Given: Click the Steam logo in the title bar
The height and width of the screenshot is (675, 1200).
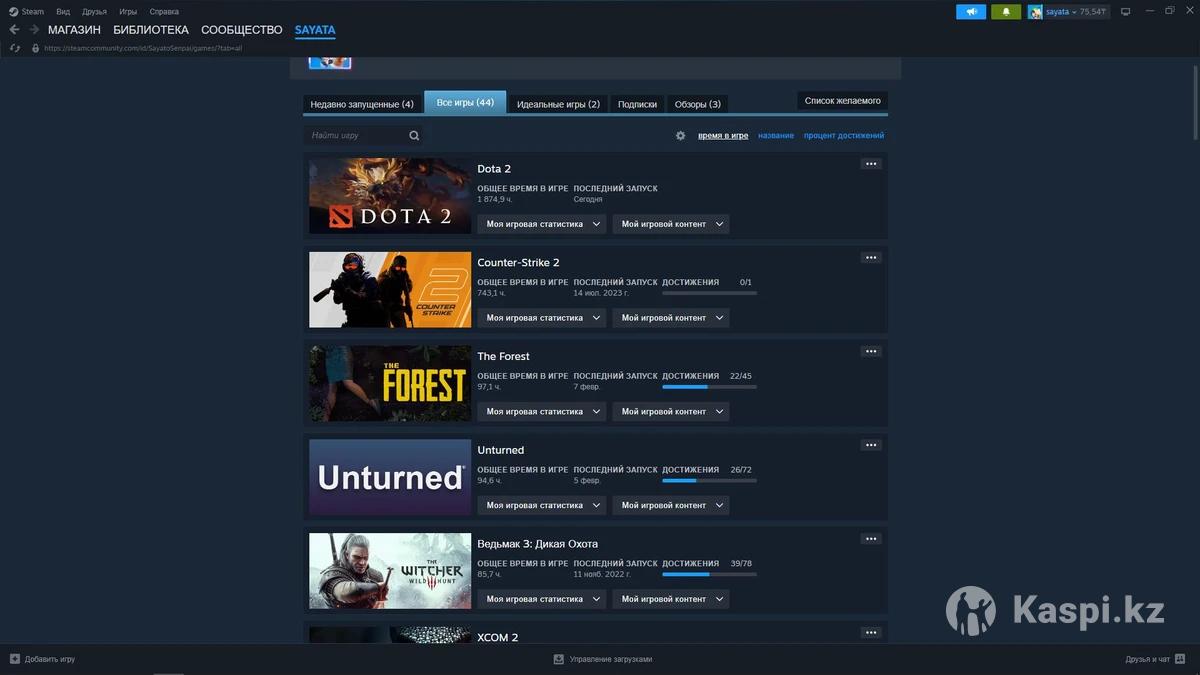Looking at the screenshot, I should click(x=13, y=12).
